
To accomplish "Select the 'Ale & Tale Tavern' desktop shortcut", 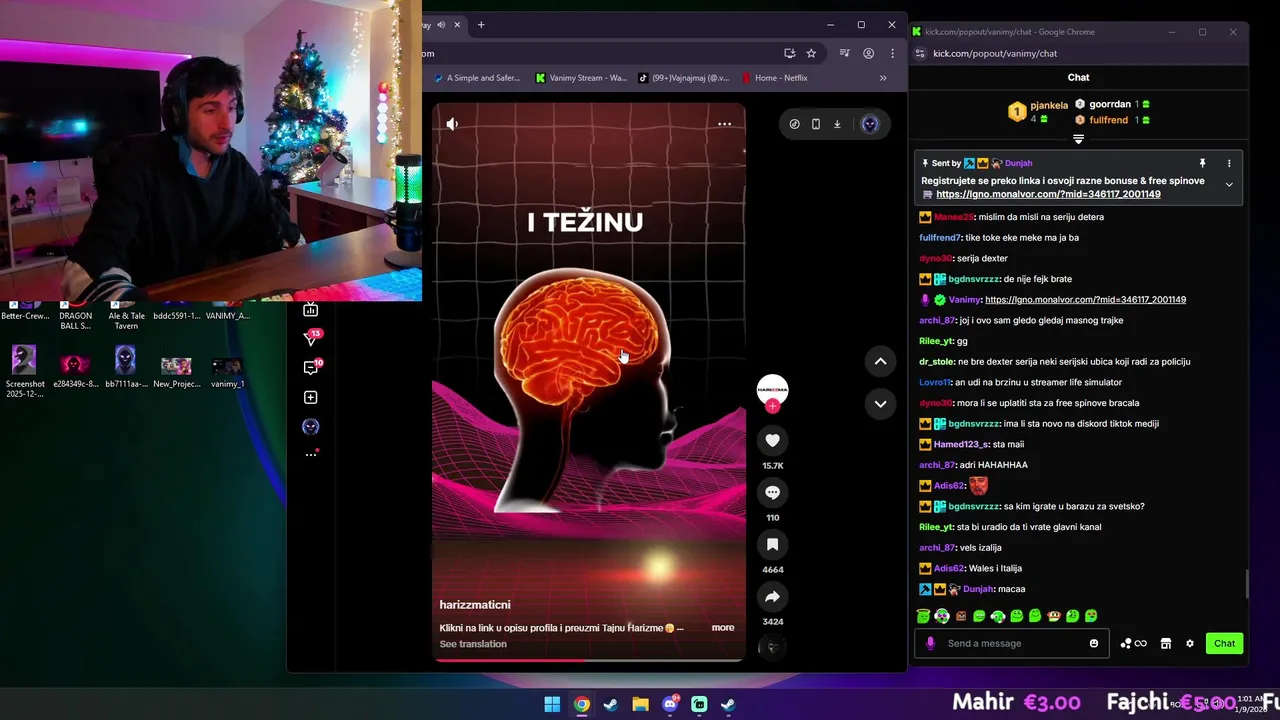I will [x=126, y=312].
